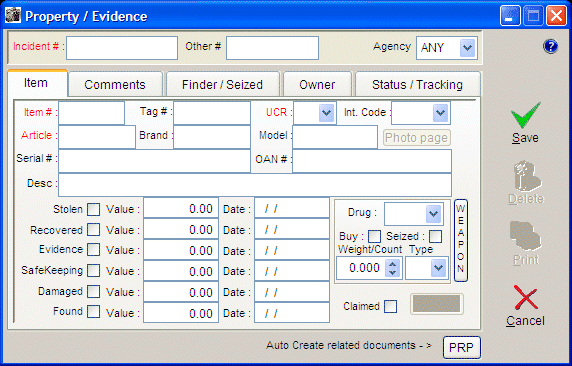Viewport: 572px width, 366px height.
Task: Click the red Cancel X icon
Action: tap(525, 298)
